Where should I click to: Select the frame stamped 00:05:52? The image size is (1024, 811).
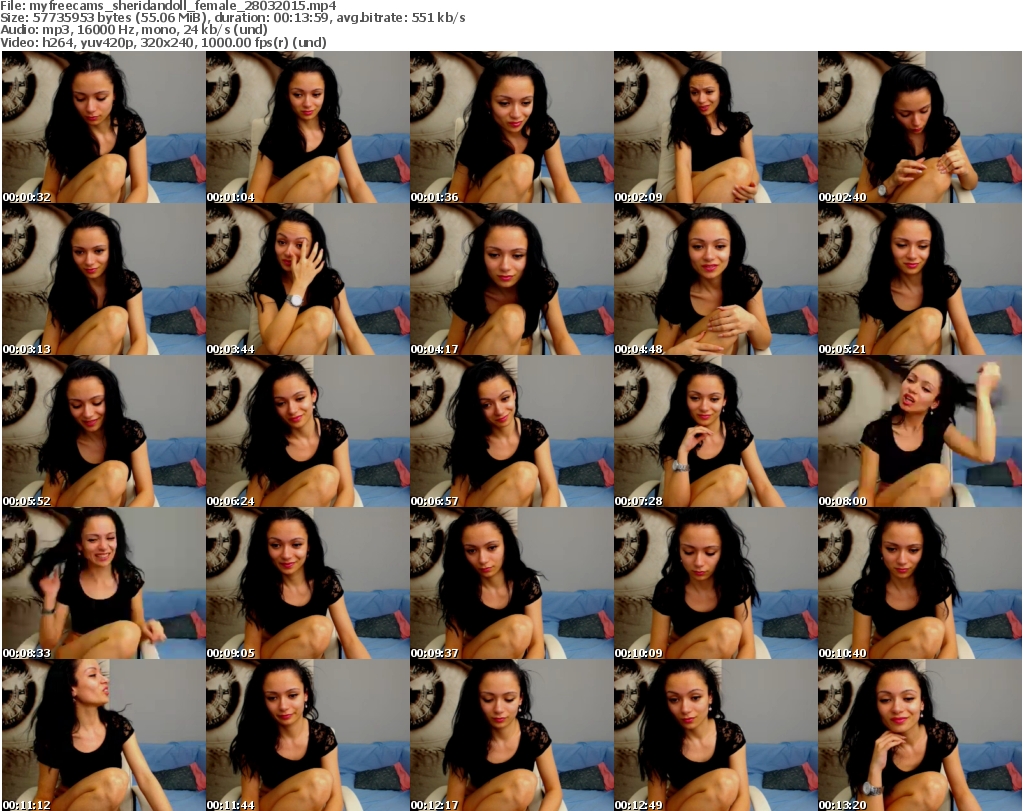(x=104, y=431)
